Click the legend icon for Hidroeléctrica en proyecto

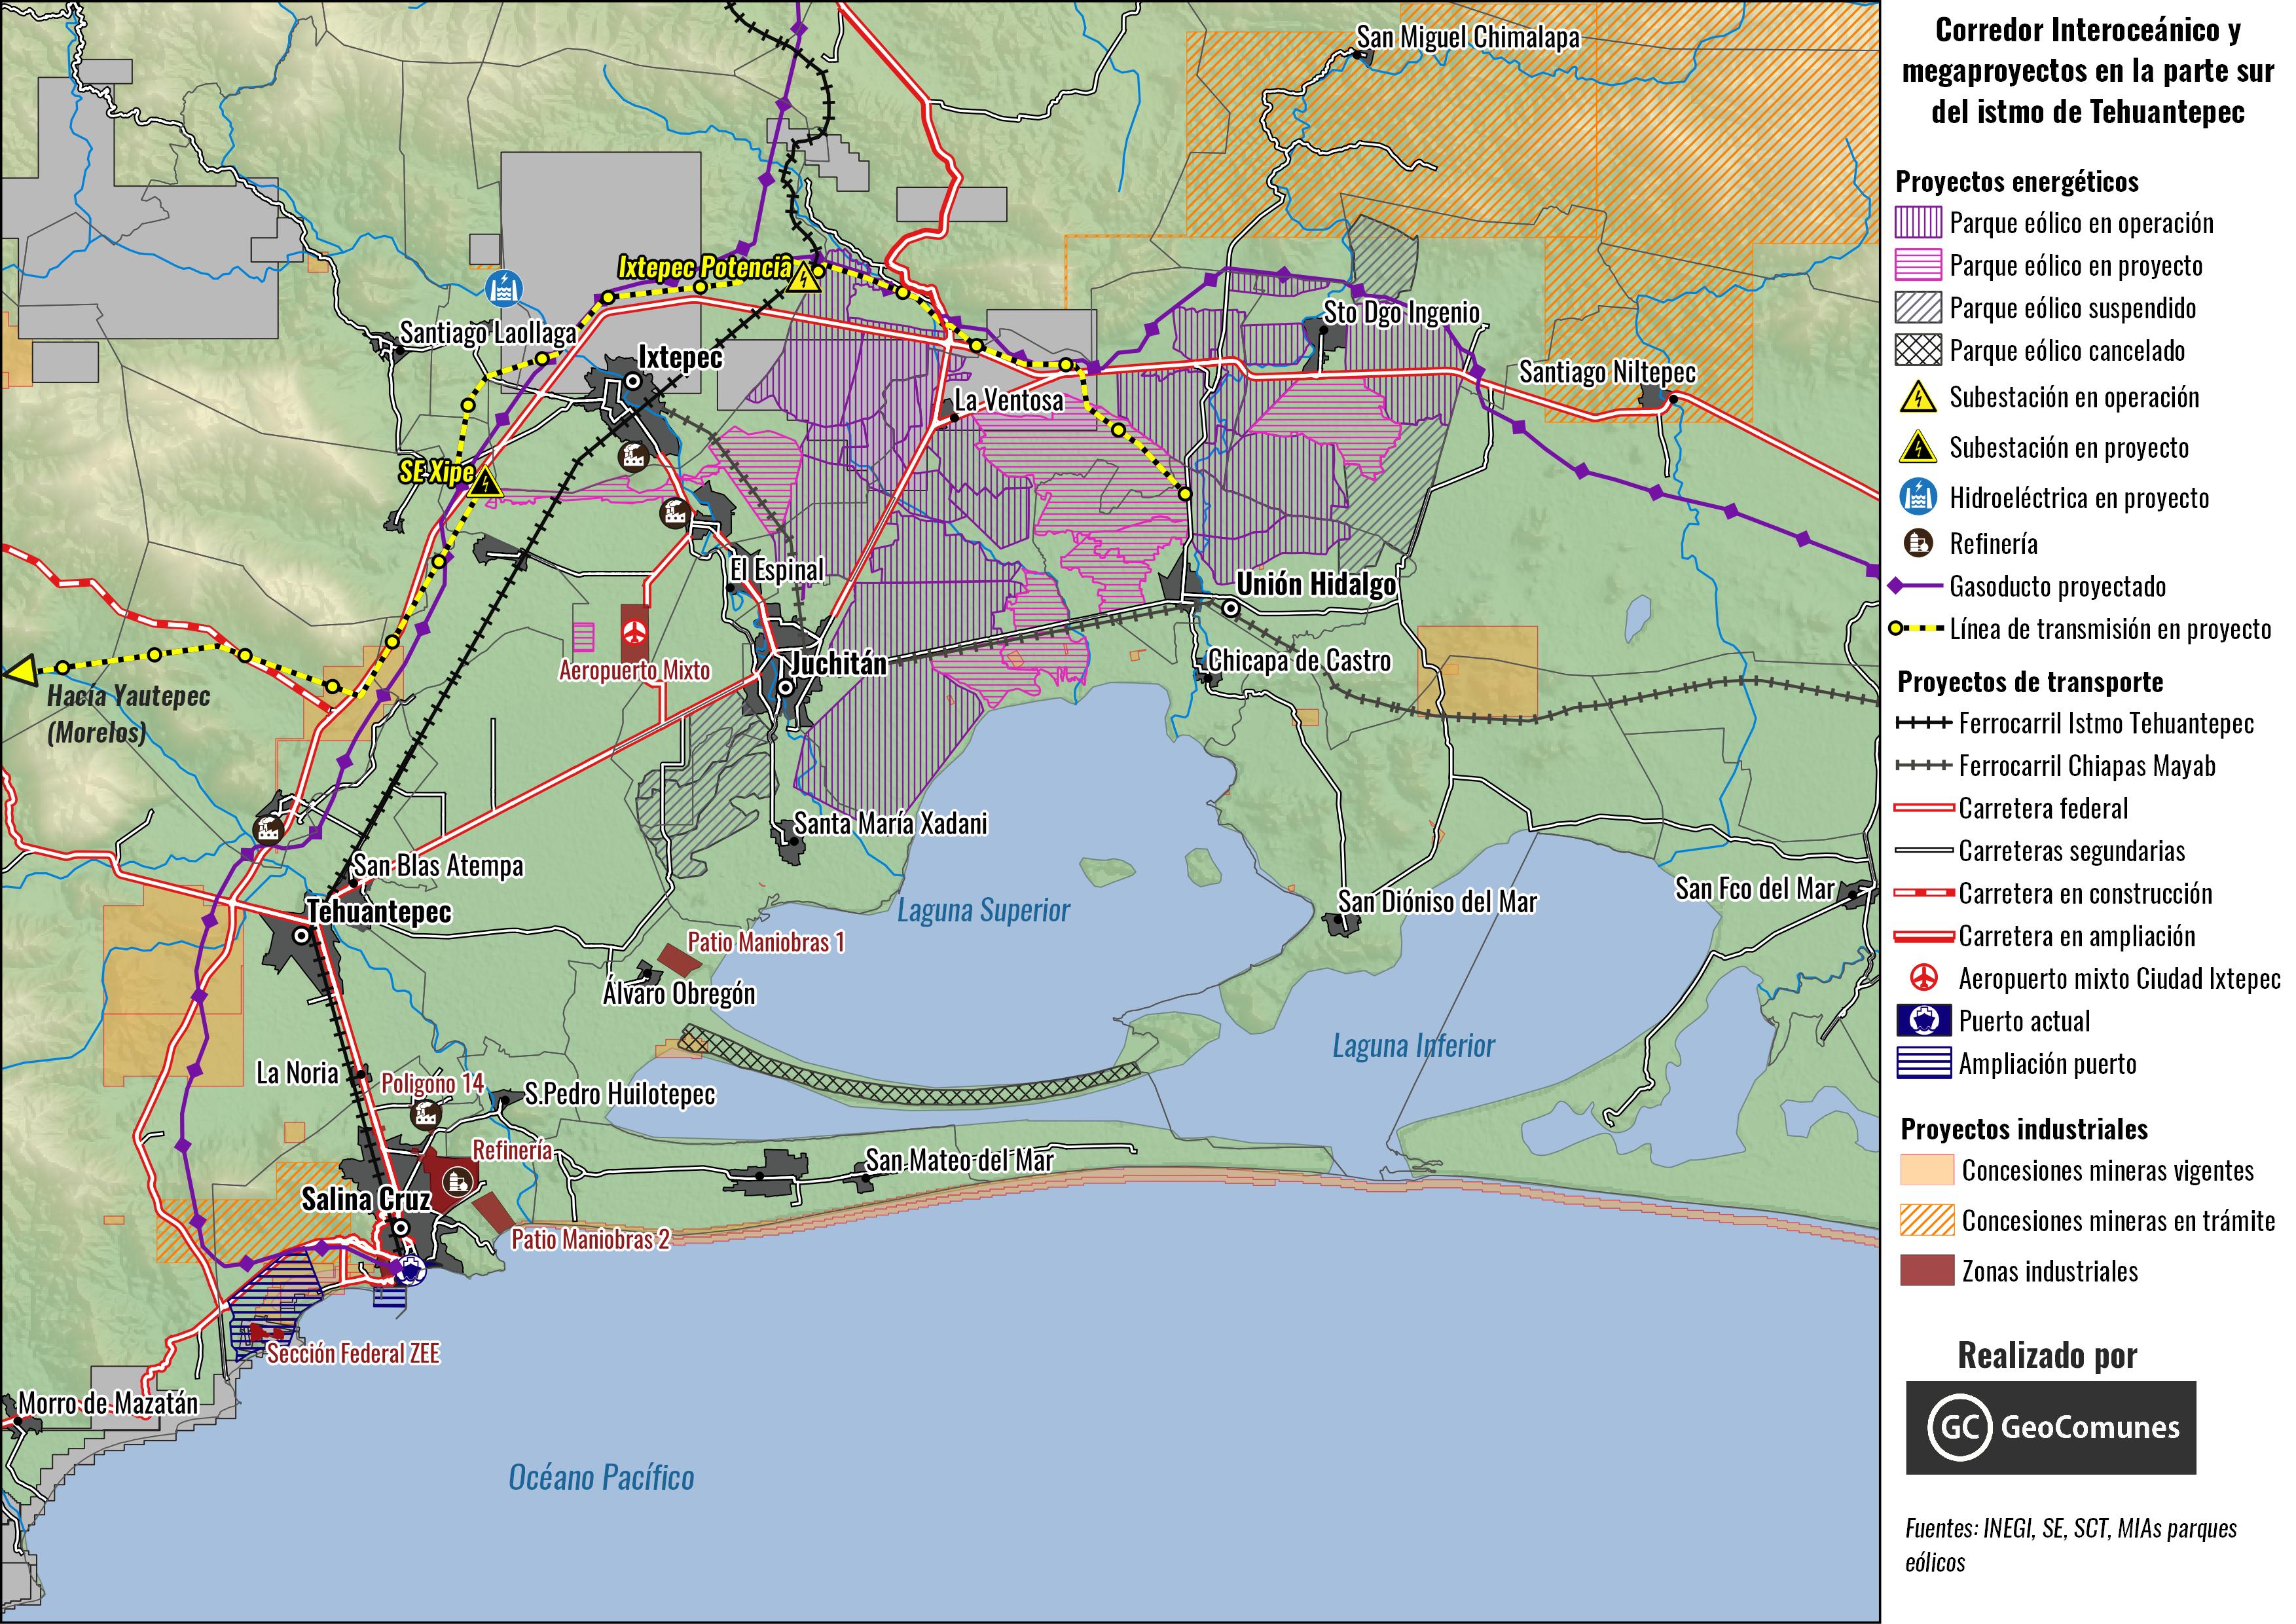tap(1918, 496)
